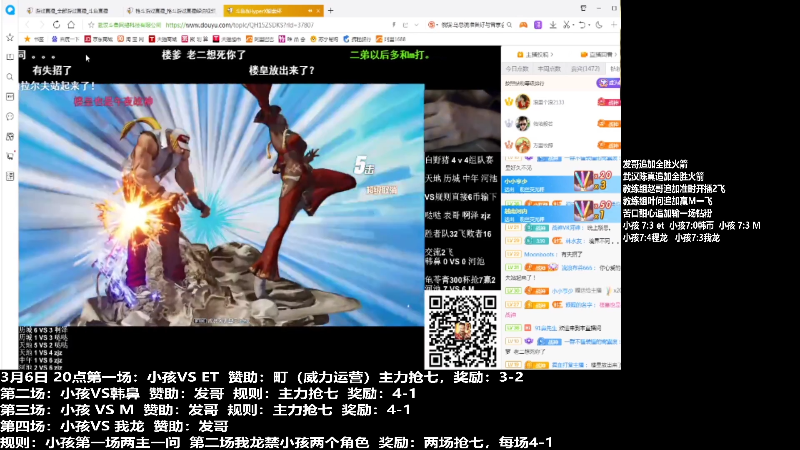
Task: Click the chat username 林水友
Action: point(573,241)
